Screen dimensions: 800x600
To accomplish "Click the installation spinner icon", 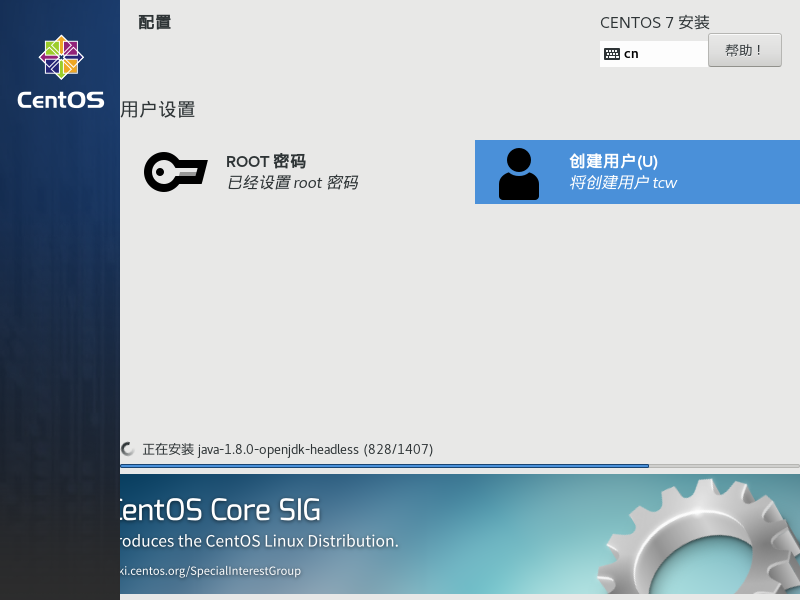I will [127, 449].
